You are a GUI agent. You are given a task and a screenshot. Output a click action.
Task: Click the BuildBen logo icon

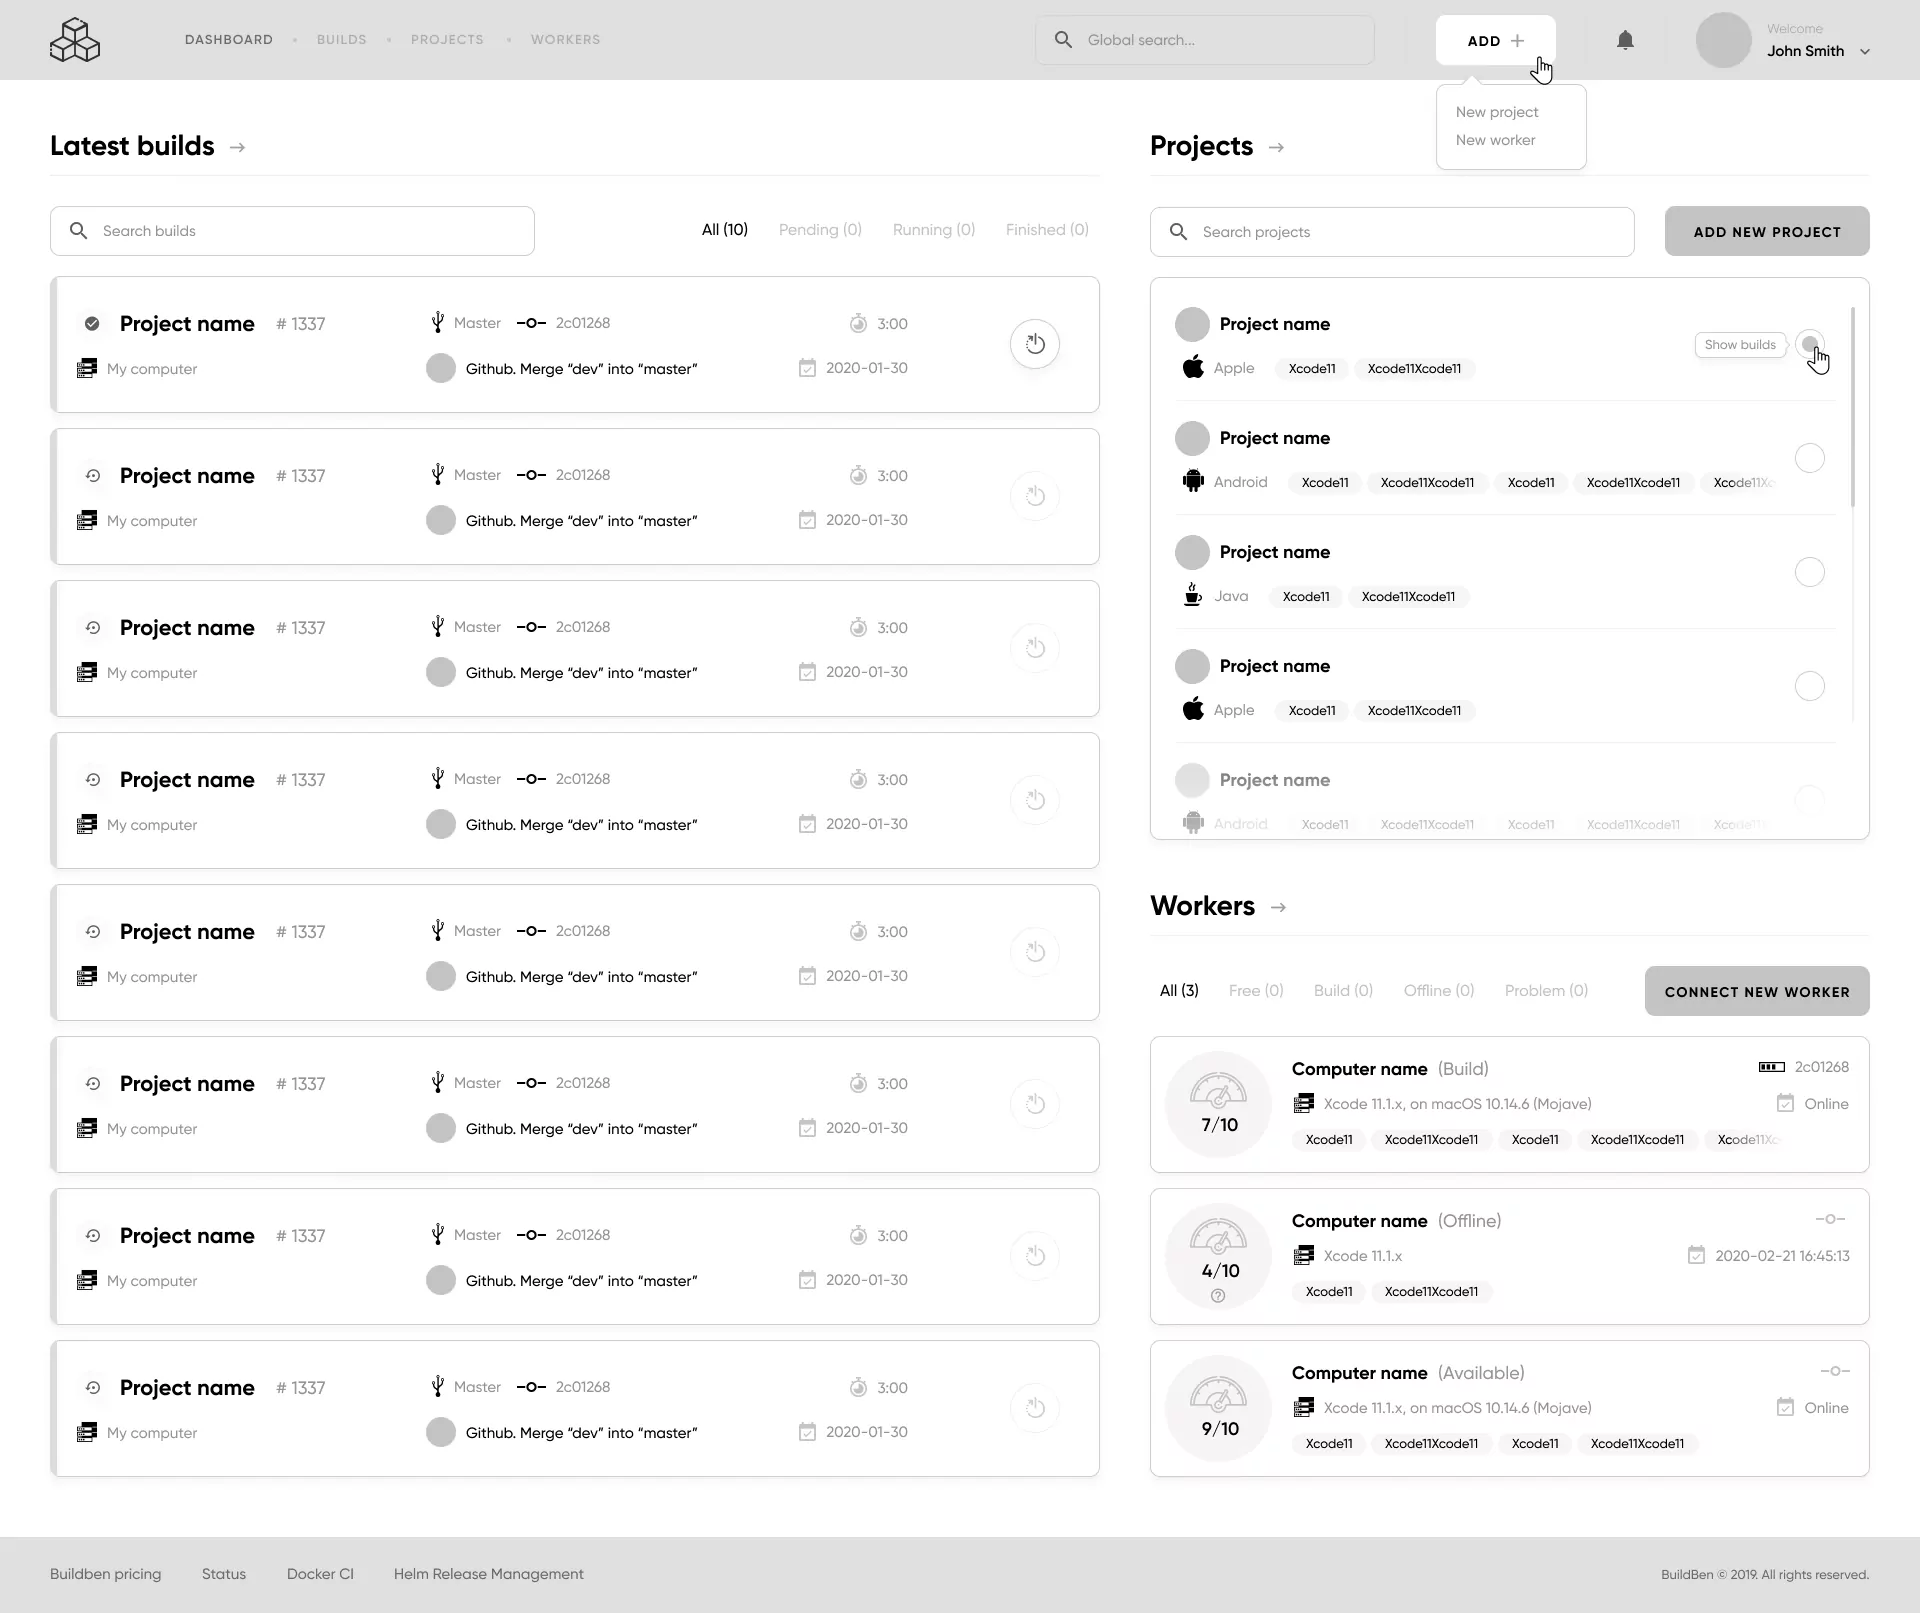pos(74,40)
